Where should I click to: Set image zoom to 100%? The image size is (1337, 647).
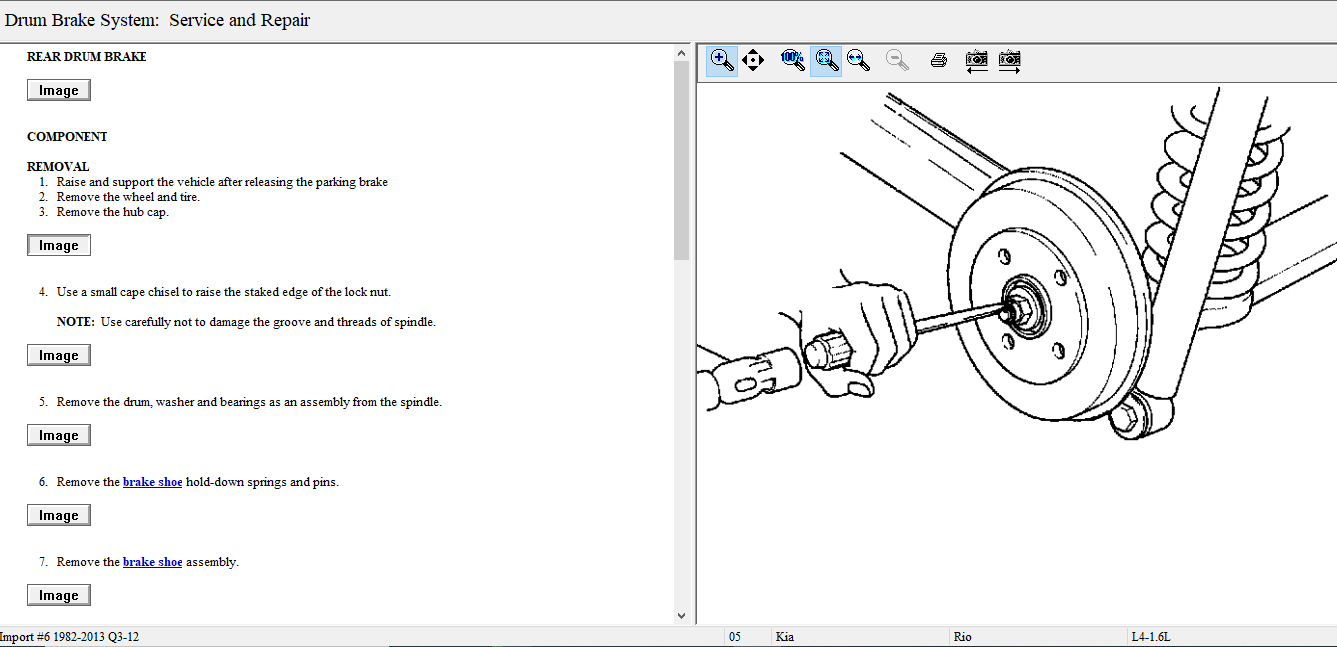point(792,60)
